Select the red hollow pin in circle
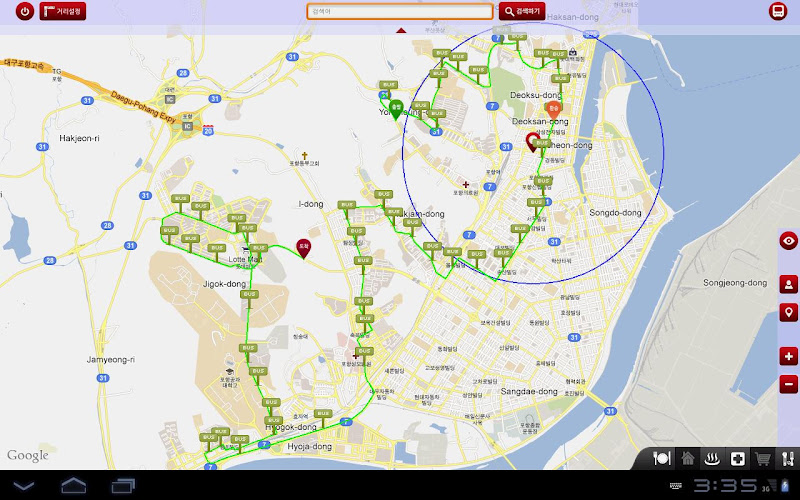 [x=532, y=141]
